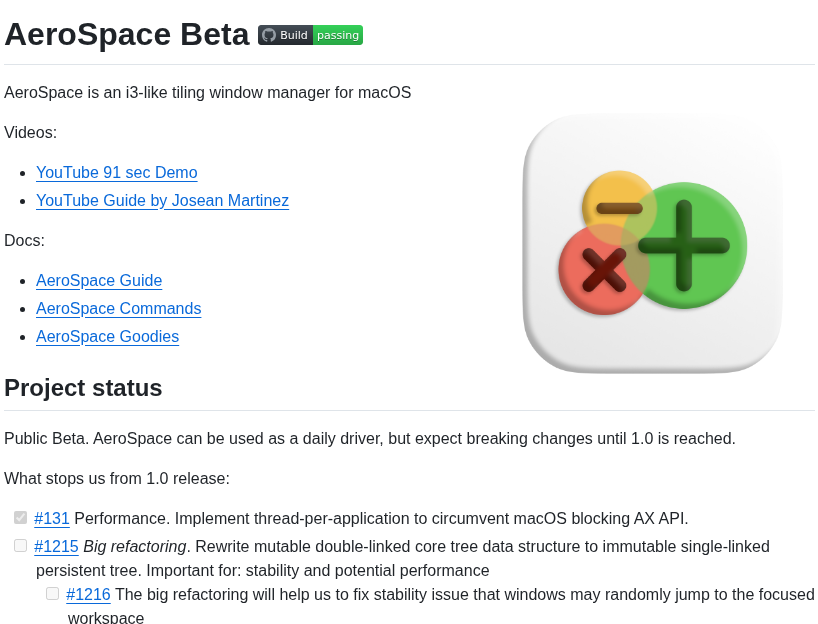Click the AeroSpace Beta heading

pos(127,34)
